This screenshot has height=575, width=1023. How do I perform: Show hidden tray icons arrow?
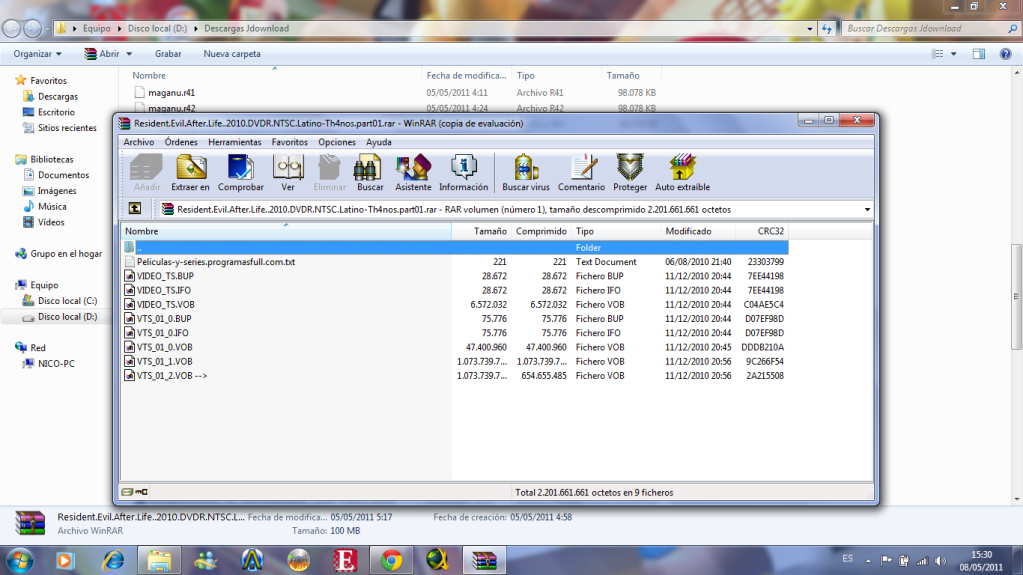[x=868, y=561]
